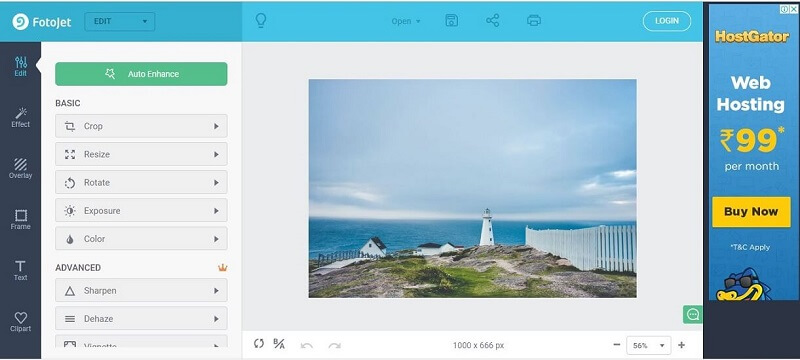Click the Rotate circular arrow icon
800x360 pixels.
[x=70, y=183]
